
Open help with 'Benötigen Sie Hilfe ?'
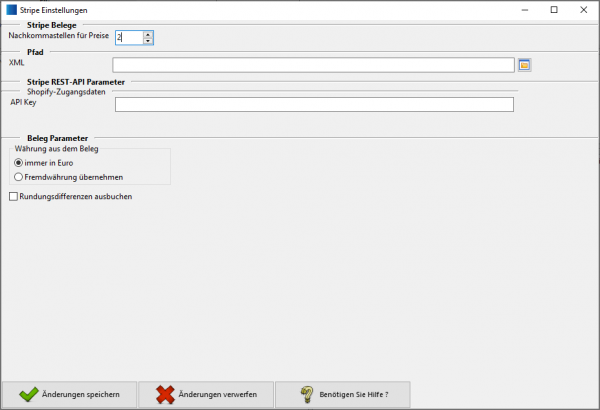[341, 394]
